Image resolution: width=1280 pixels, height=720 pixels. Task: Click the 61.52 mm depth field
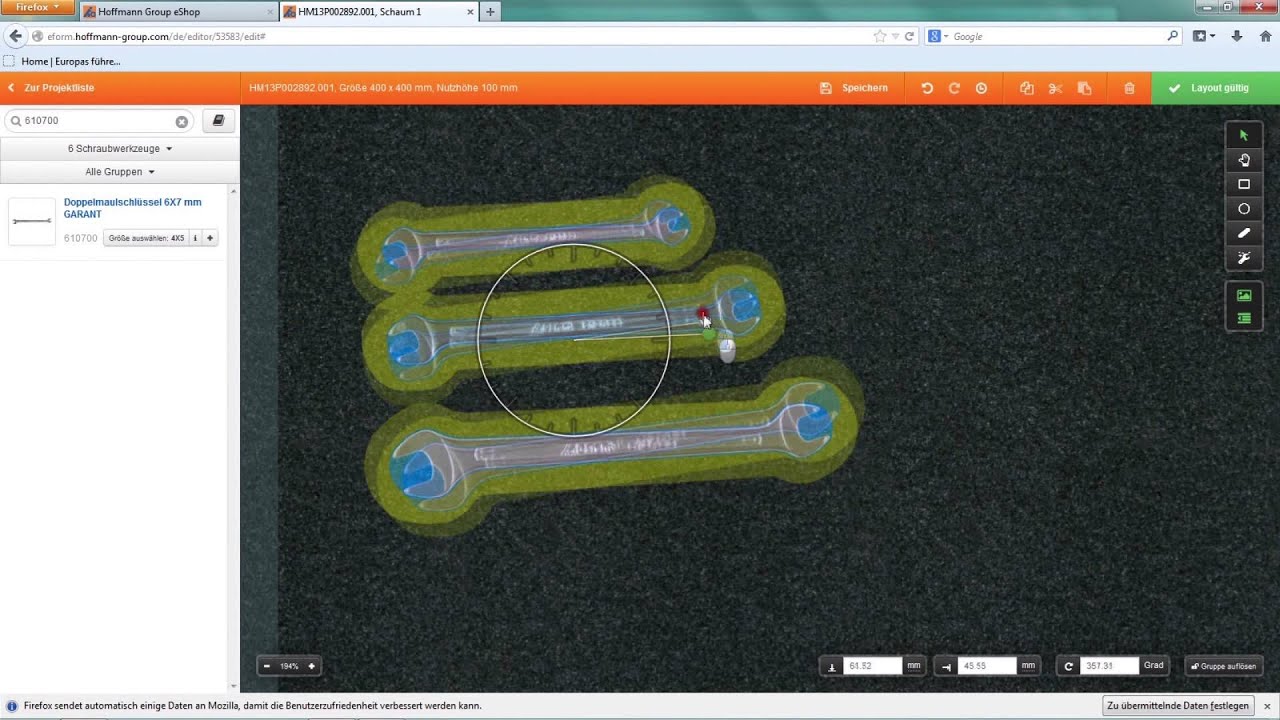(873, 666)
